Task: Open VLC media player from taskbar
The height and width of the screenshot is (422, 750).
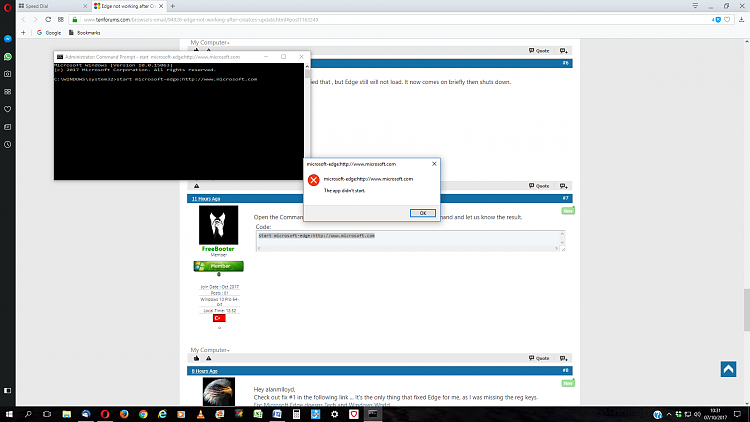Action: [200, 414]
